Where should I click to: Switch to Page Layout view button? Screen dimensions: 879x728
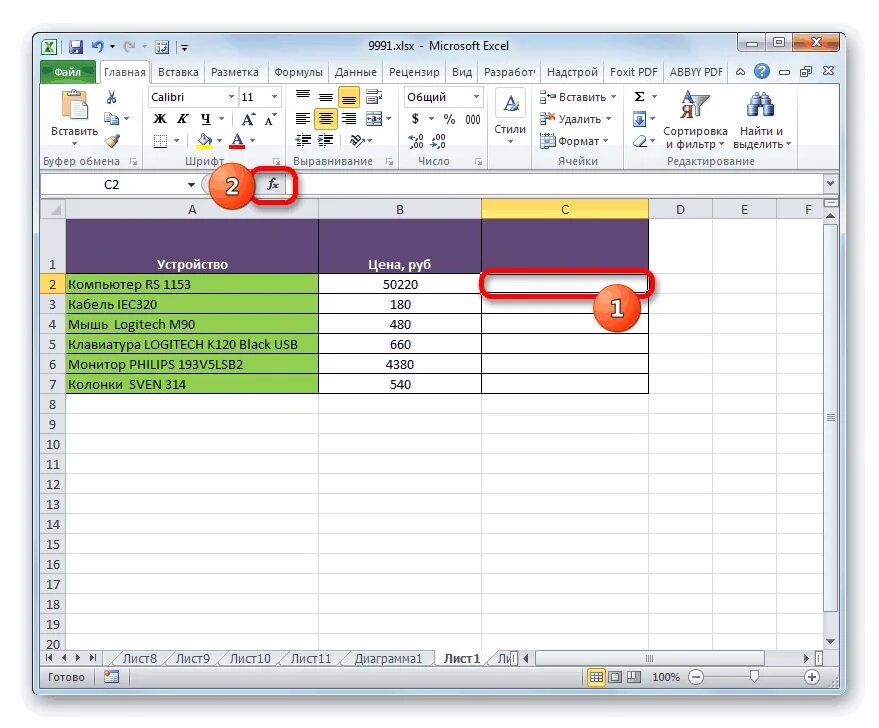[615, 677]
